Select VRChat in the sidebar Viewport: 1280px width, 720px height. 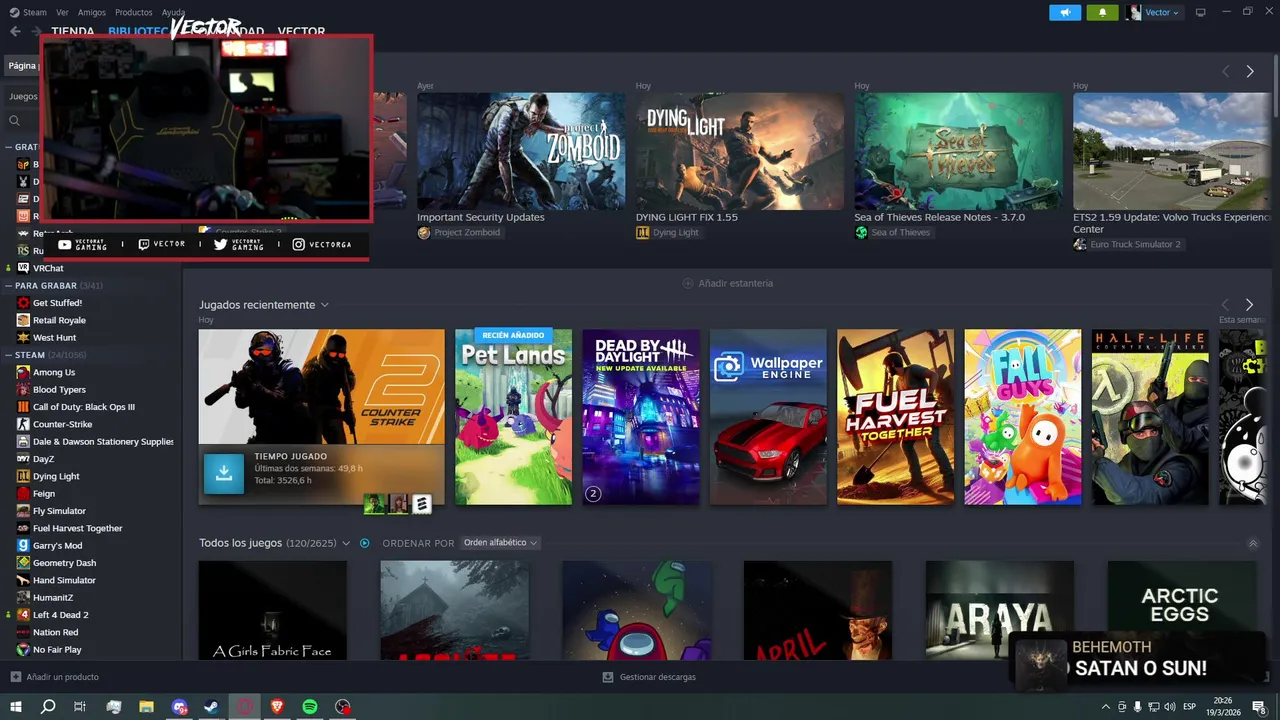(x=48, y=268)
